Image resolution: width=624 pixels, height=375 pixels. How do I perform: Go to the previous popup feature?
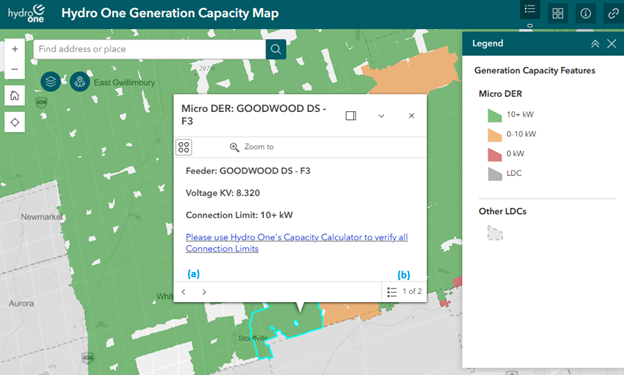tap(183, 292)
